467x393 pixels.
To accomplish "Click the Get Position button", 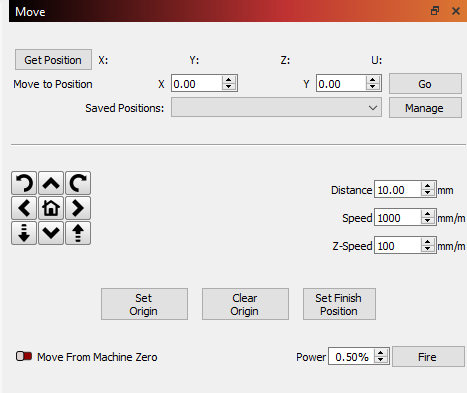I will pyautogui.click(x=53, y=60).
